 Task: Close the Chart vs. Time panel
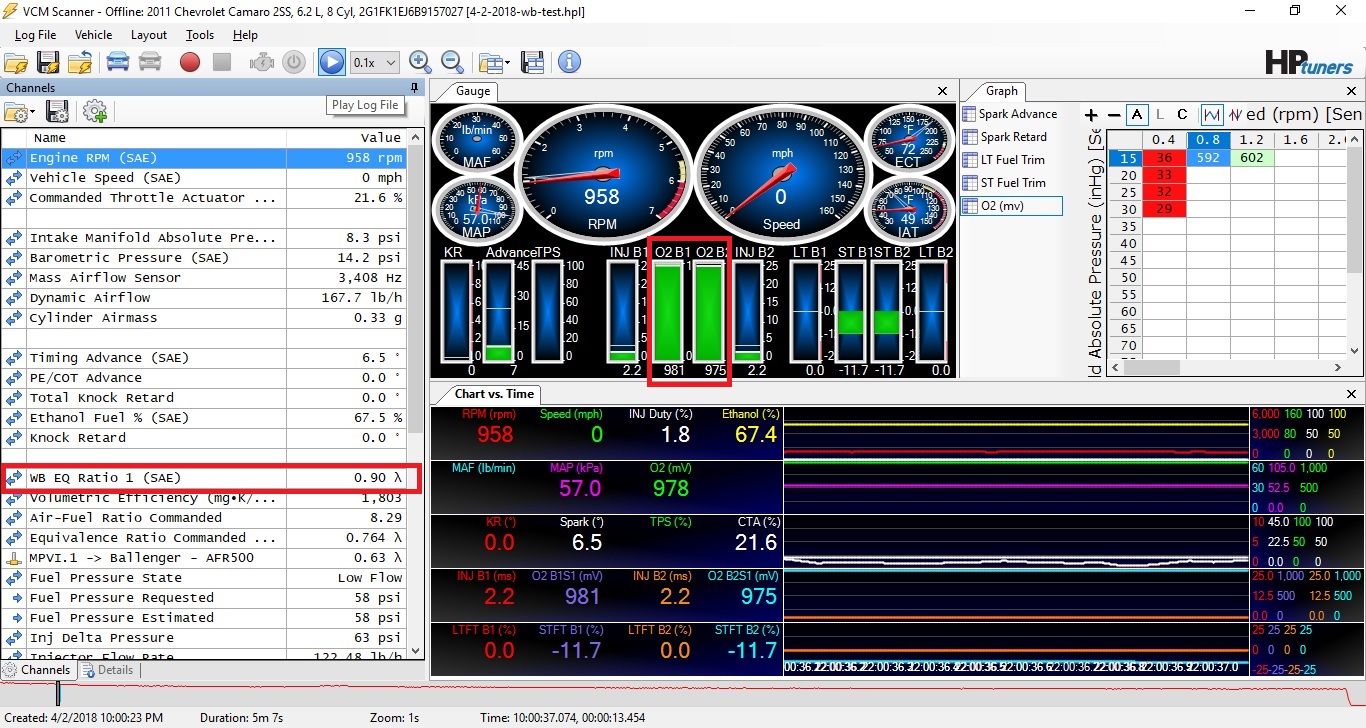coord(1351,394)
